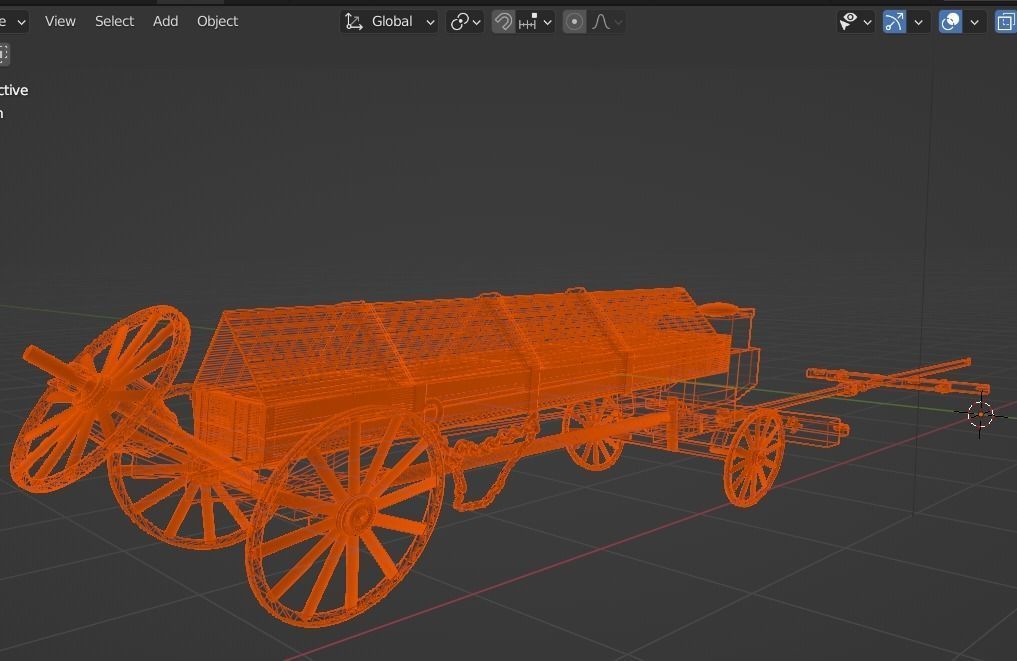Click the View menu label
The height and width of the screenshot is (661, 1017).
coord(59,20)
